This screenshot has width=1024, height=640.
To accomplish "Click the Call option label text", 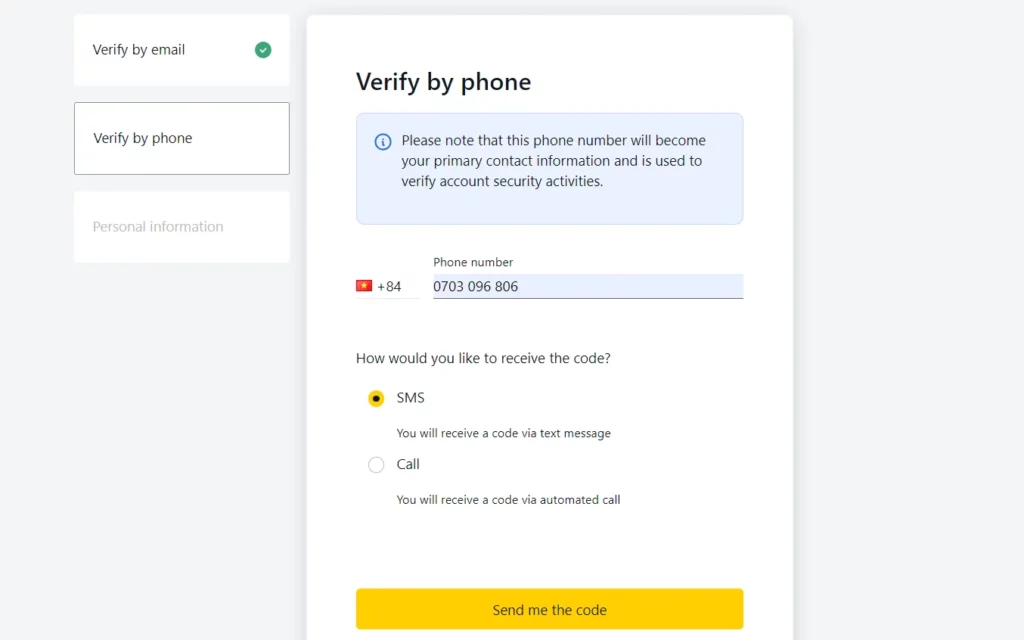I will [406, 464].
